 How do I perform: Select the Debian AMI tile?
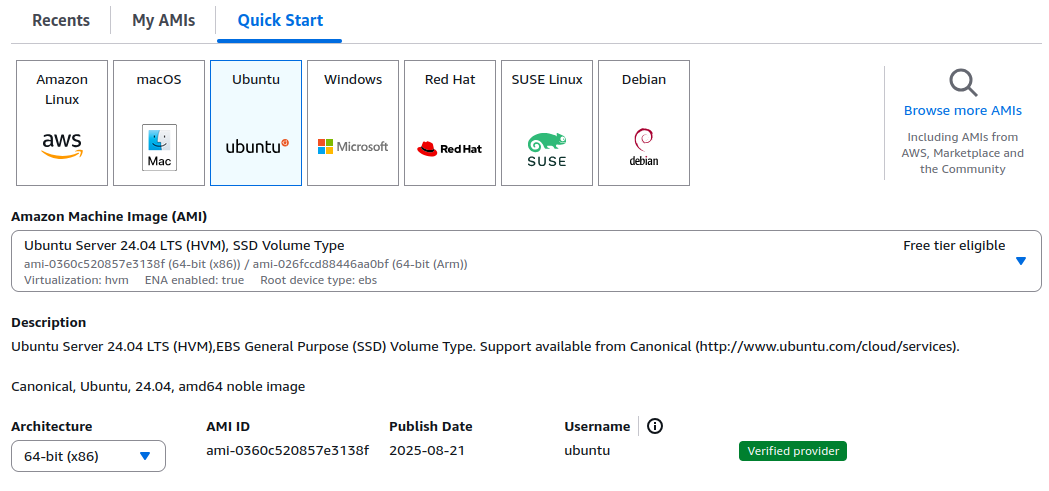coord(644,123)
